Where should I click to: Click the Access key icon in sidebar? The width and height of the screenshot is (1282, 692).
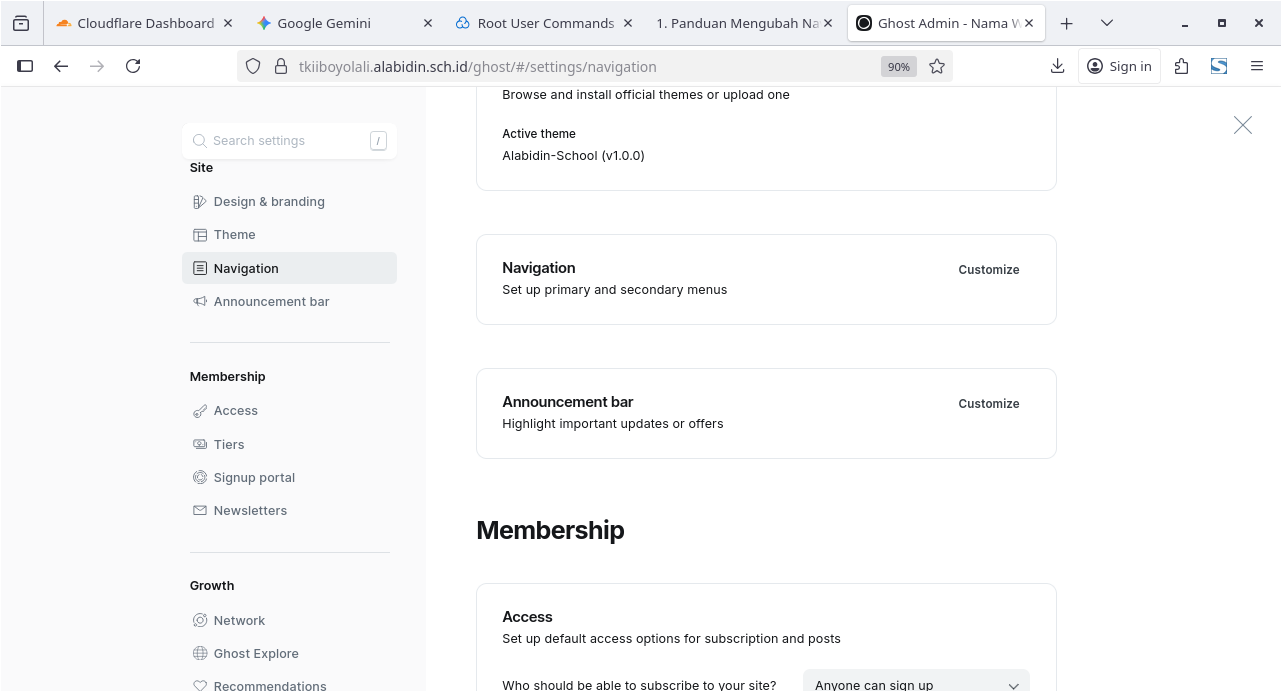(200, 411)
